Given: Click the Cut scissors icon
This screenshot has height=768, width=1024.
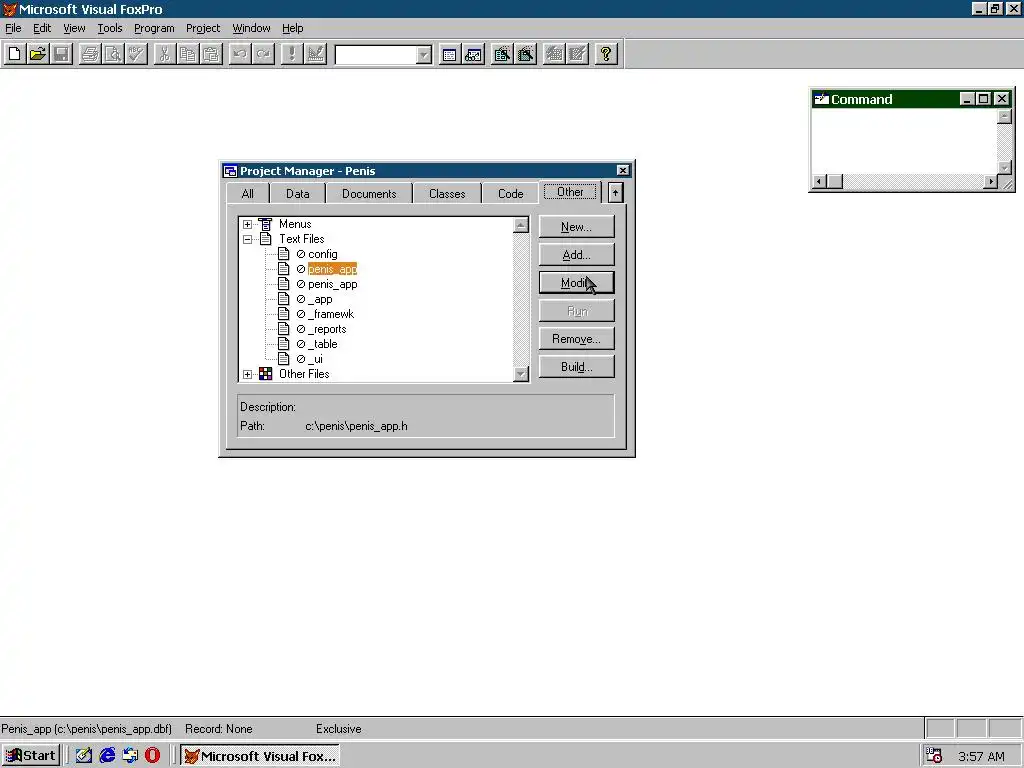Looking at the screenshot, I should (164, 54).
